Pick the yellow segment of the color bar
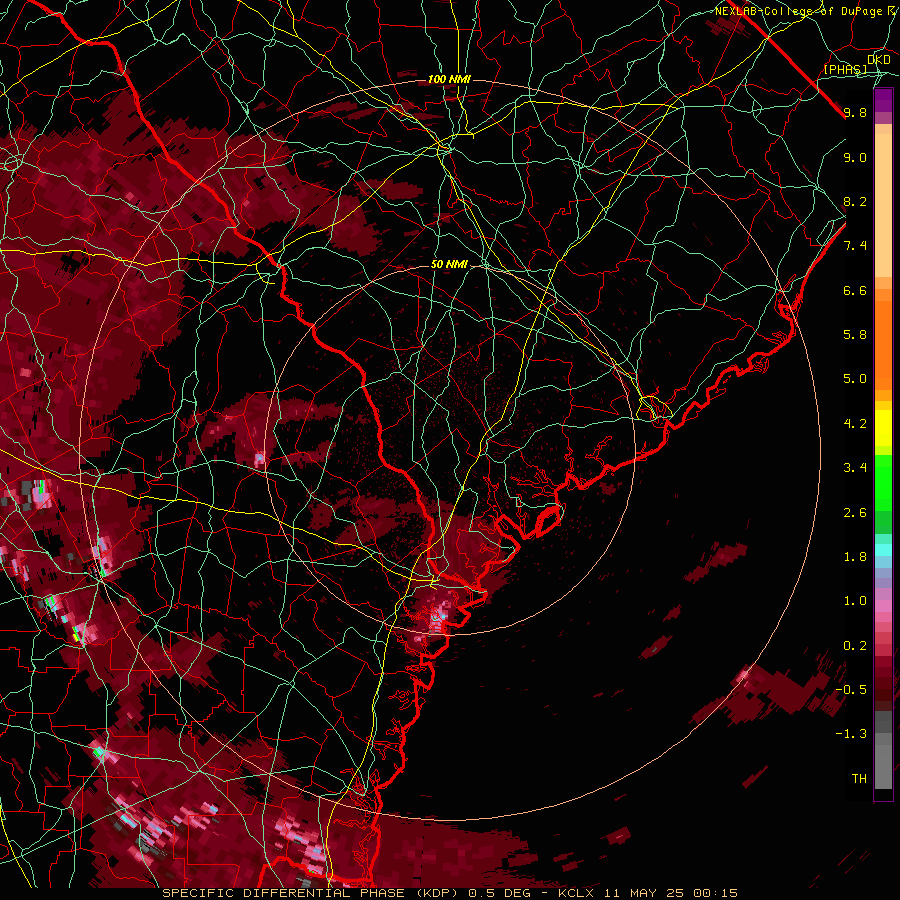The width and height of the screenshot is (900, 900). click(x=883, y=428)
